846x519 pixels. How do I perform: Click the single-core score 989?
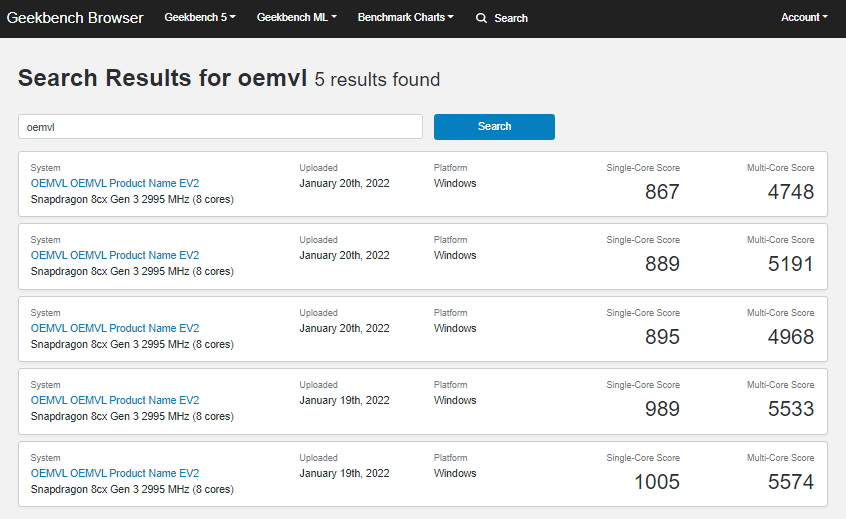(x=662, y=409)
